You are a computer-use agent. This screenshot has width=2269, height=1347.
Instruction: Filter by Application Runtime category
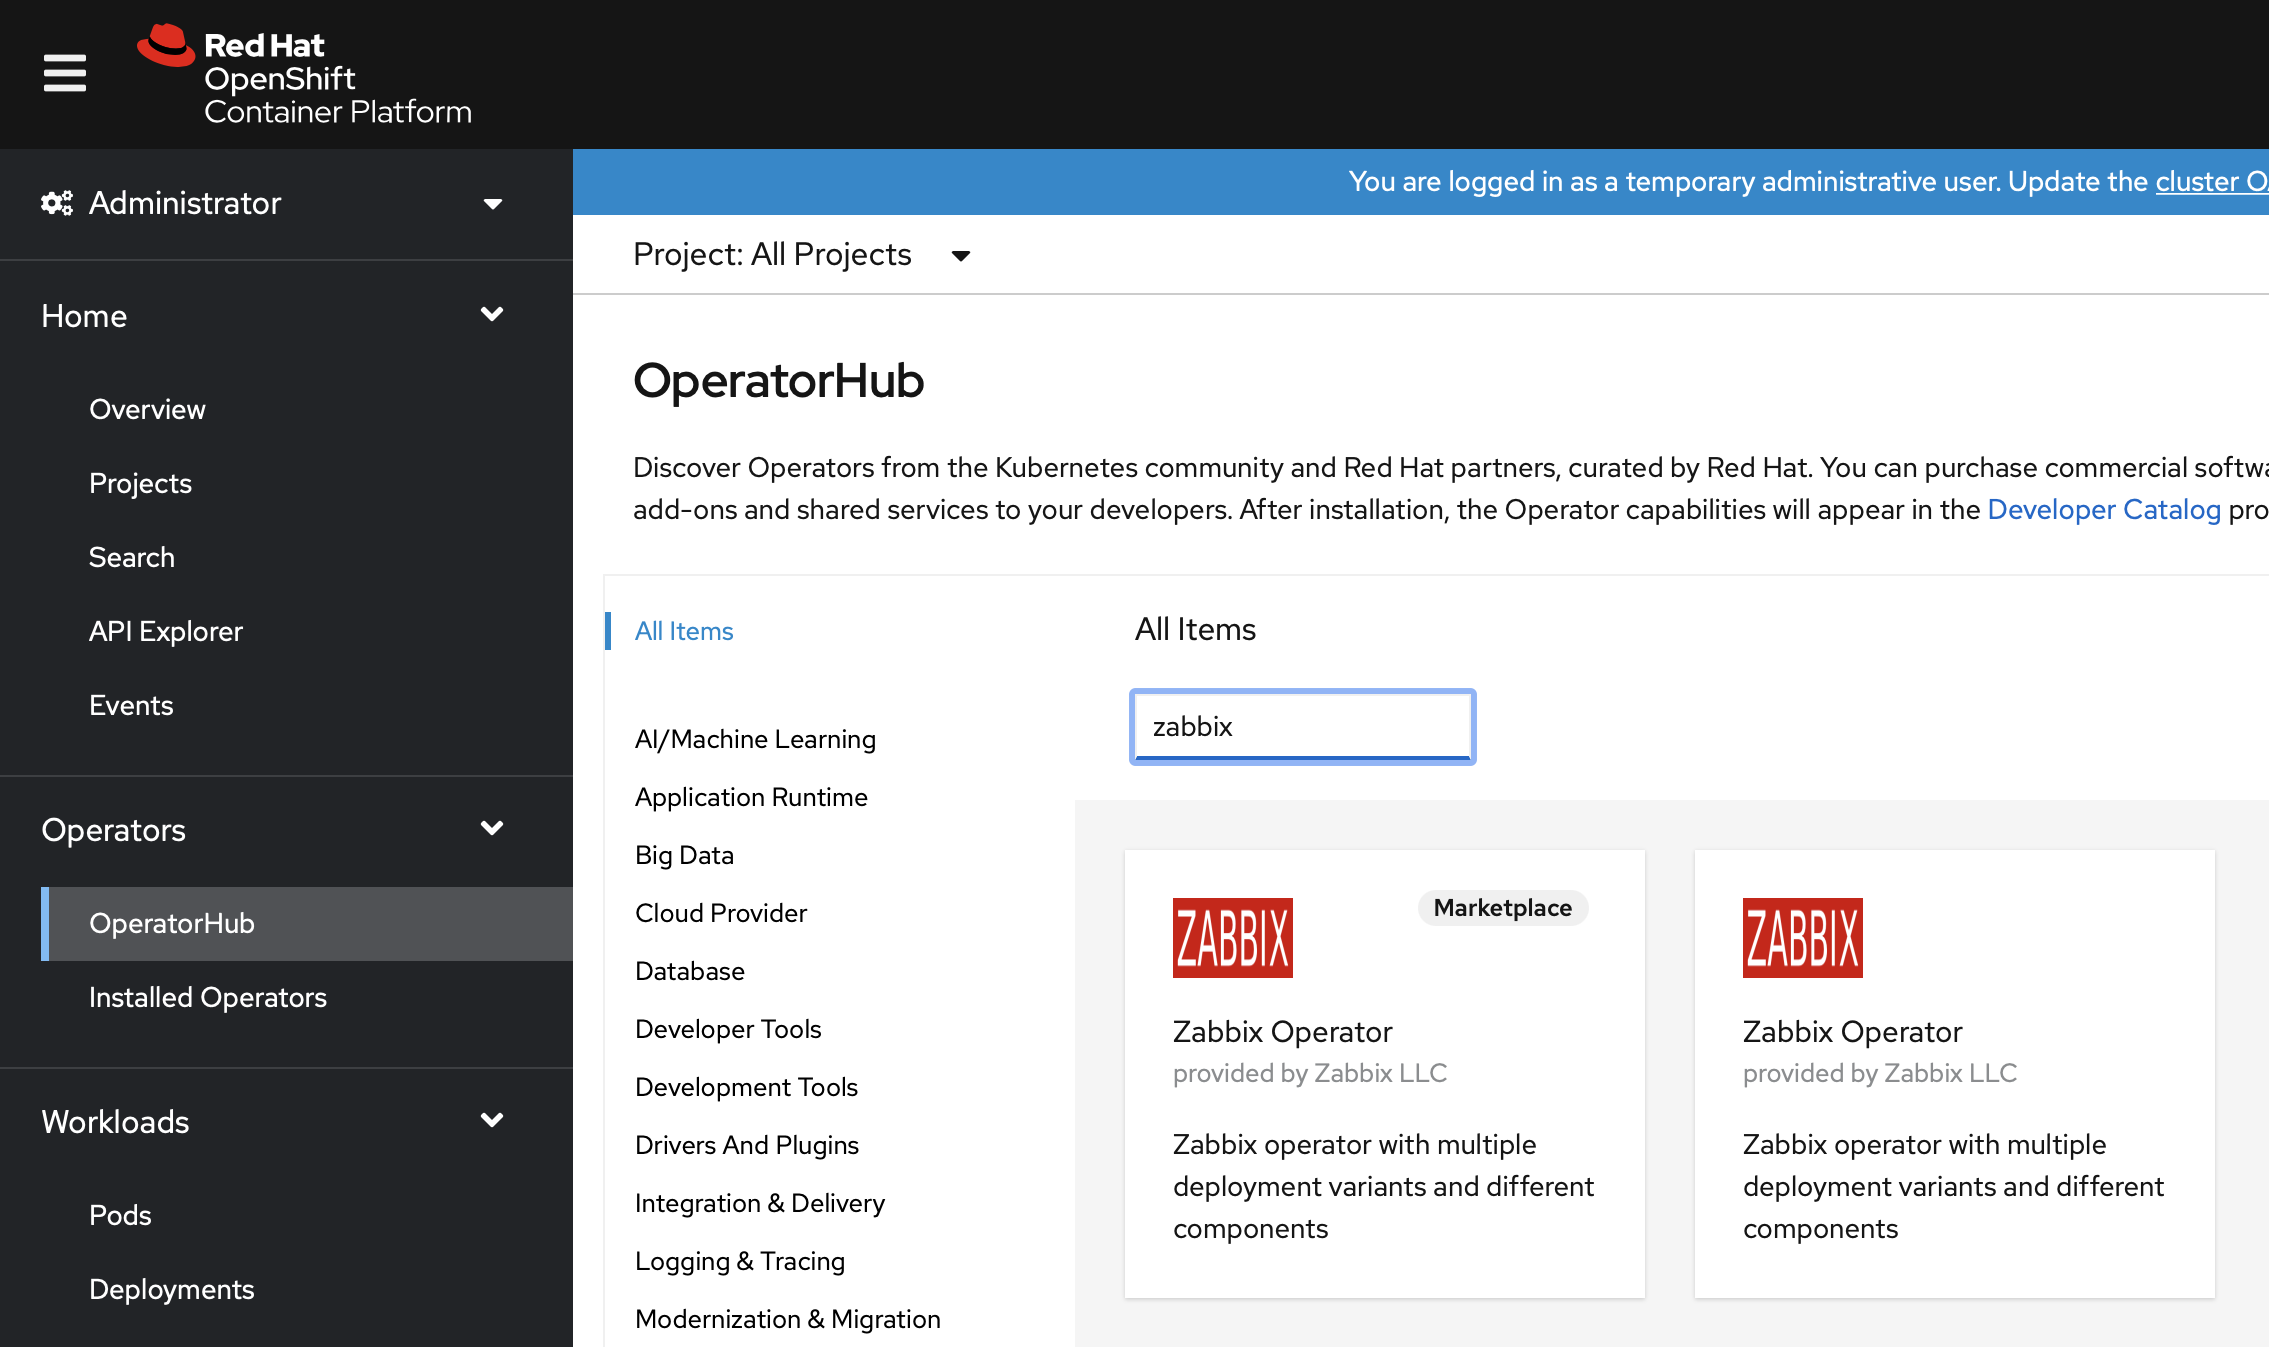751,797
